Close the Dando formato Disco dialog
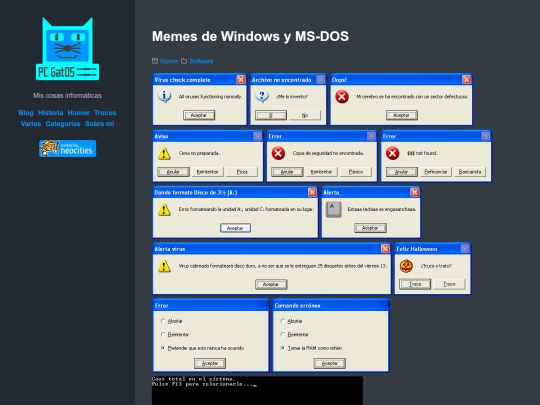 point(312,192)
